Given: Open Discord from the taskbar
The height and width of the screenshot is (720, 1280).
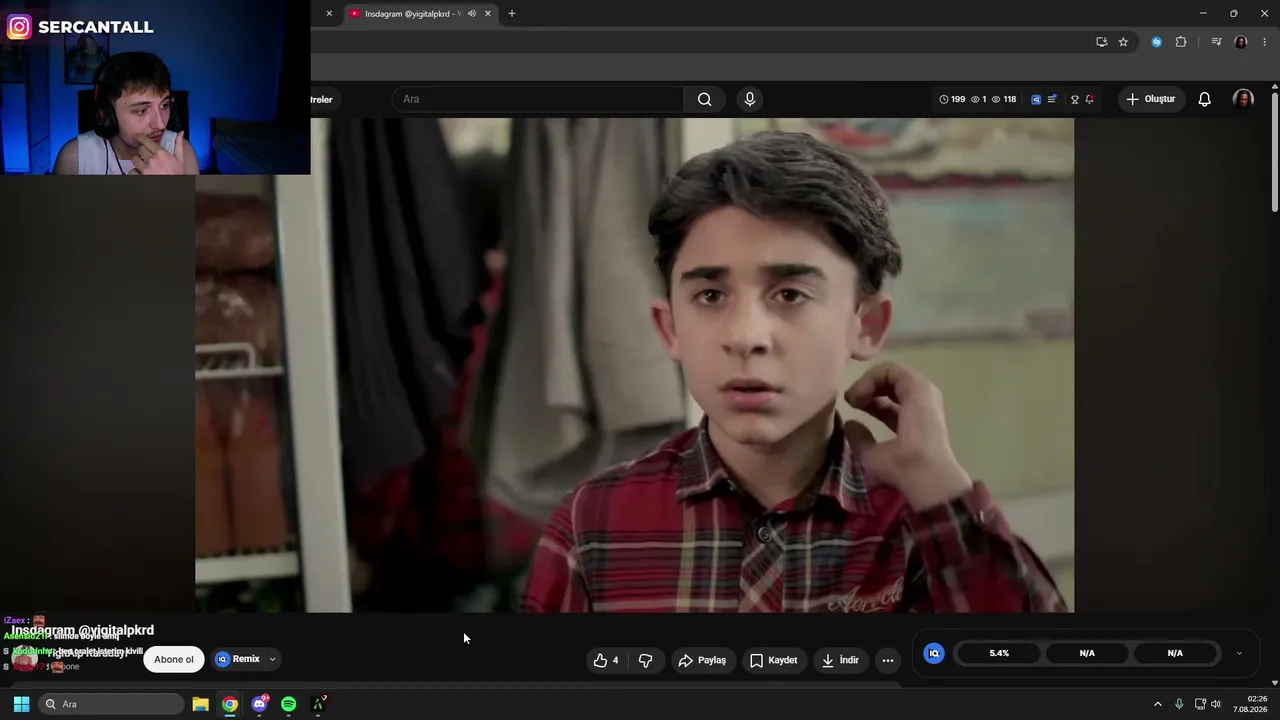Looking at the screenshot, I should [260, 704].
